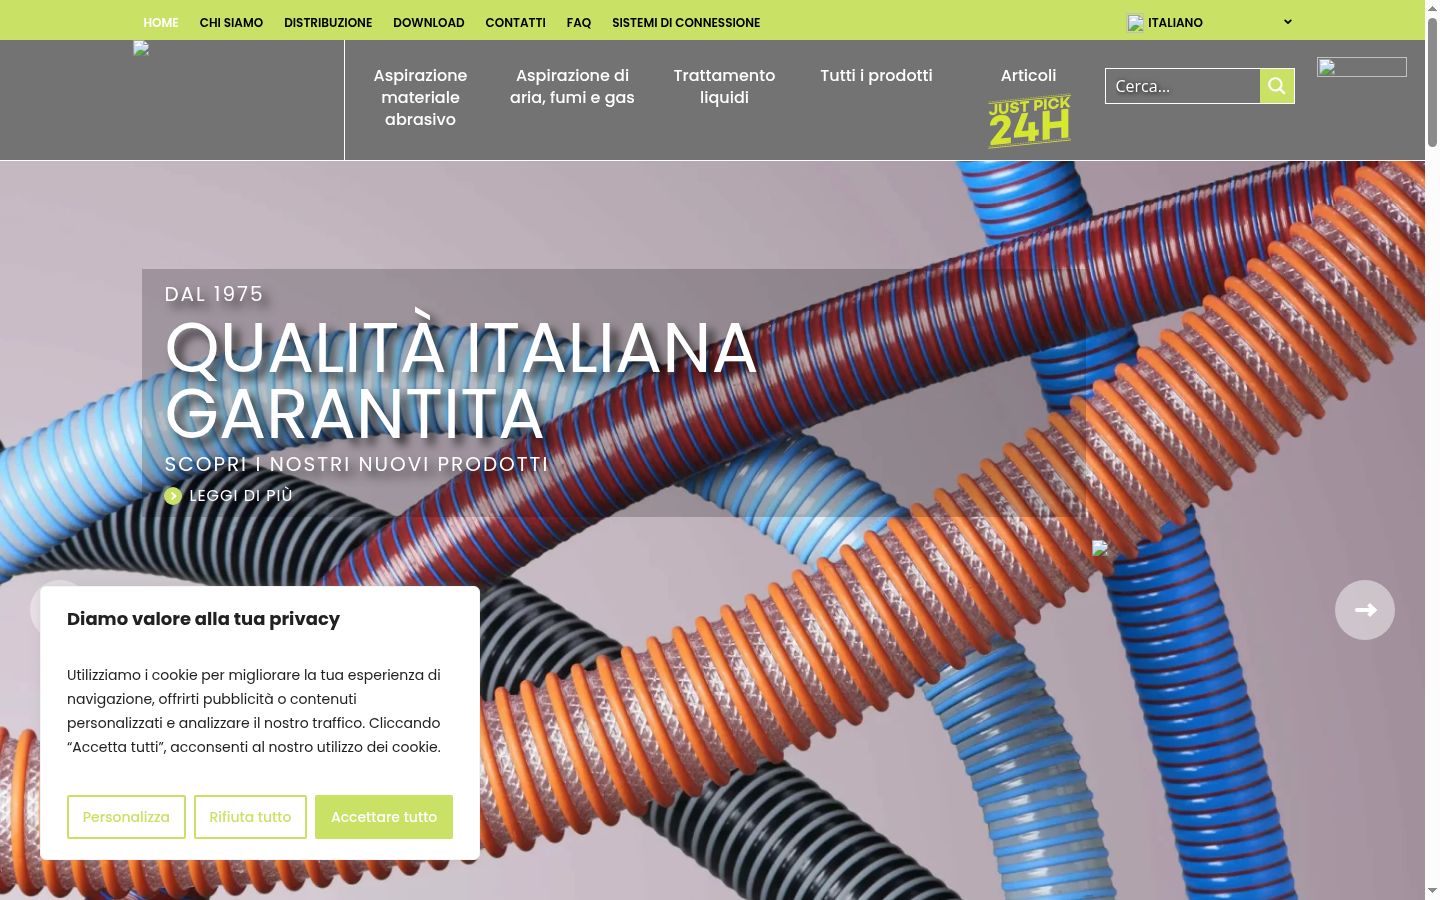Go to the Home menu item
Screen dimensions: 1440x900
[x=161, y=22]
